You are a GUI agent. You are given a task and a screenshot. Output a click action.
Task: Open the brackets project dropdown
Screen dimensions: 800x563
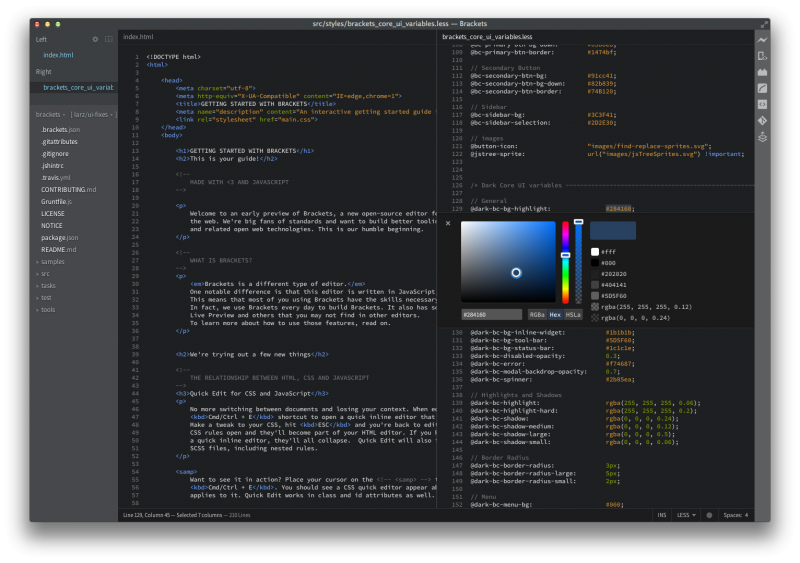click(x=50, y=114)
